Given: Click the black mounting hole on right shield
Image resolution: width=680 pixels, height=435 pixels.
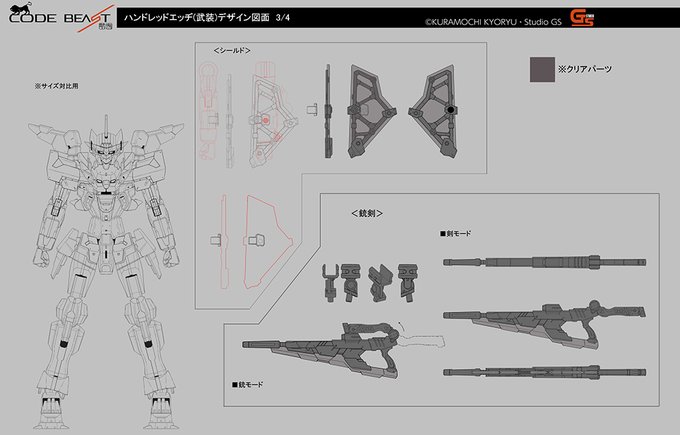Looking at the screenshot, I should coord(451,110).
